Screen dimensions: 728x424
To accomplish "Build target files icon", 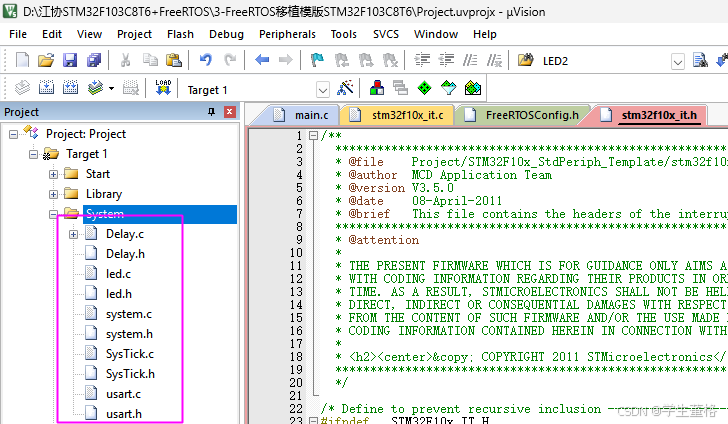I will [46, 87].
